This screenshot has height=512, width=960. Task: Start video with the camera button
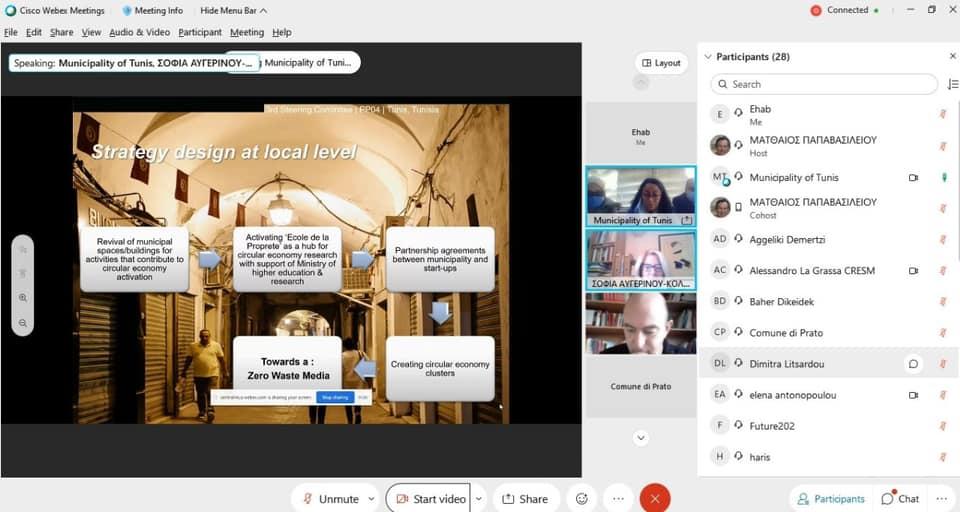pos(430,499)
